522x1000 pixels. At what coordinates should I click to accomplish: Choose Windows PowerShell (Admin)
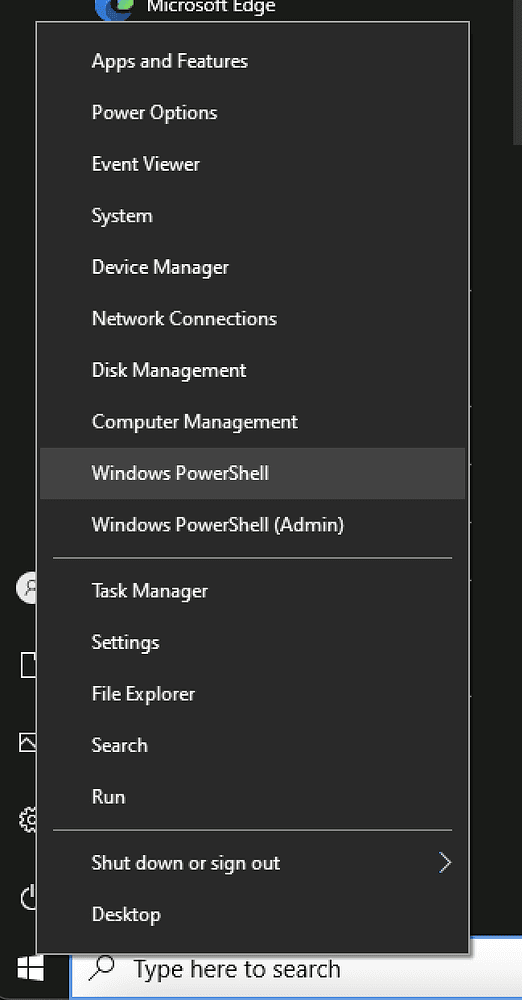[x=252, y=525]
